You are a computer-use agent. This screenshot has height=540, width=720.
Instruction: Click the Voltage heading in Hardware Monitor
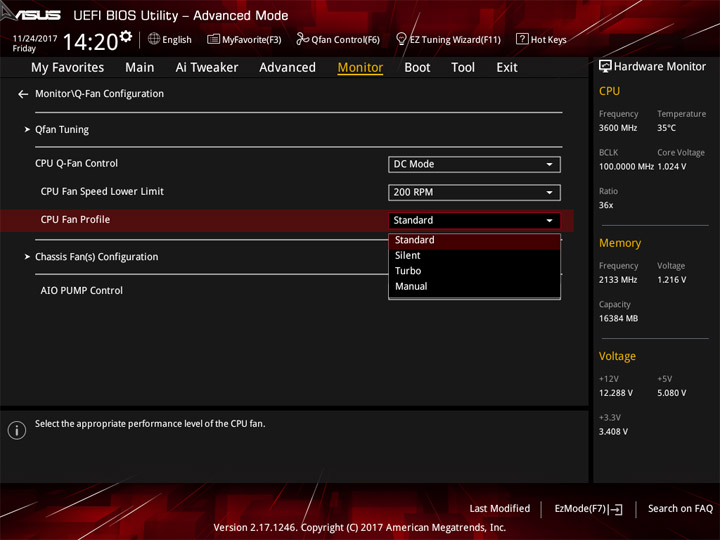pyautogui.click(x=617, y=356)
